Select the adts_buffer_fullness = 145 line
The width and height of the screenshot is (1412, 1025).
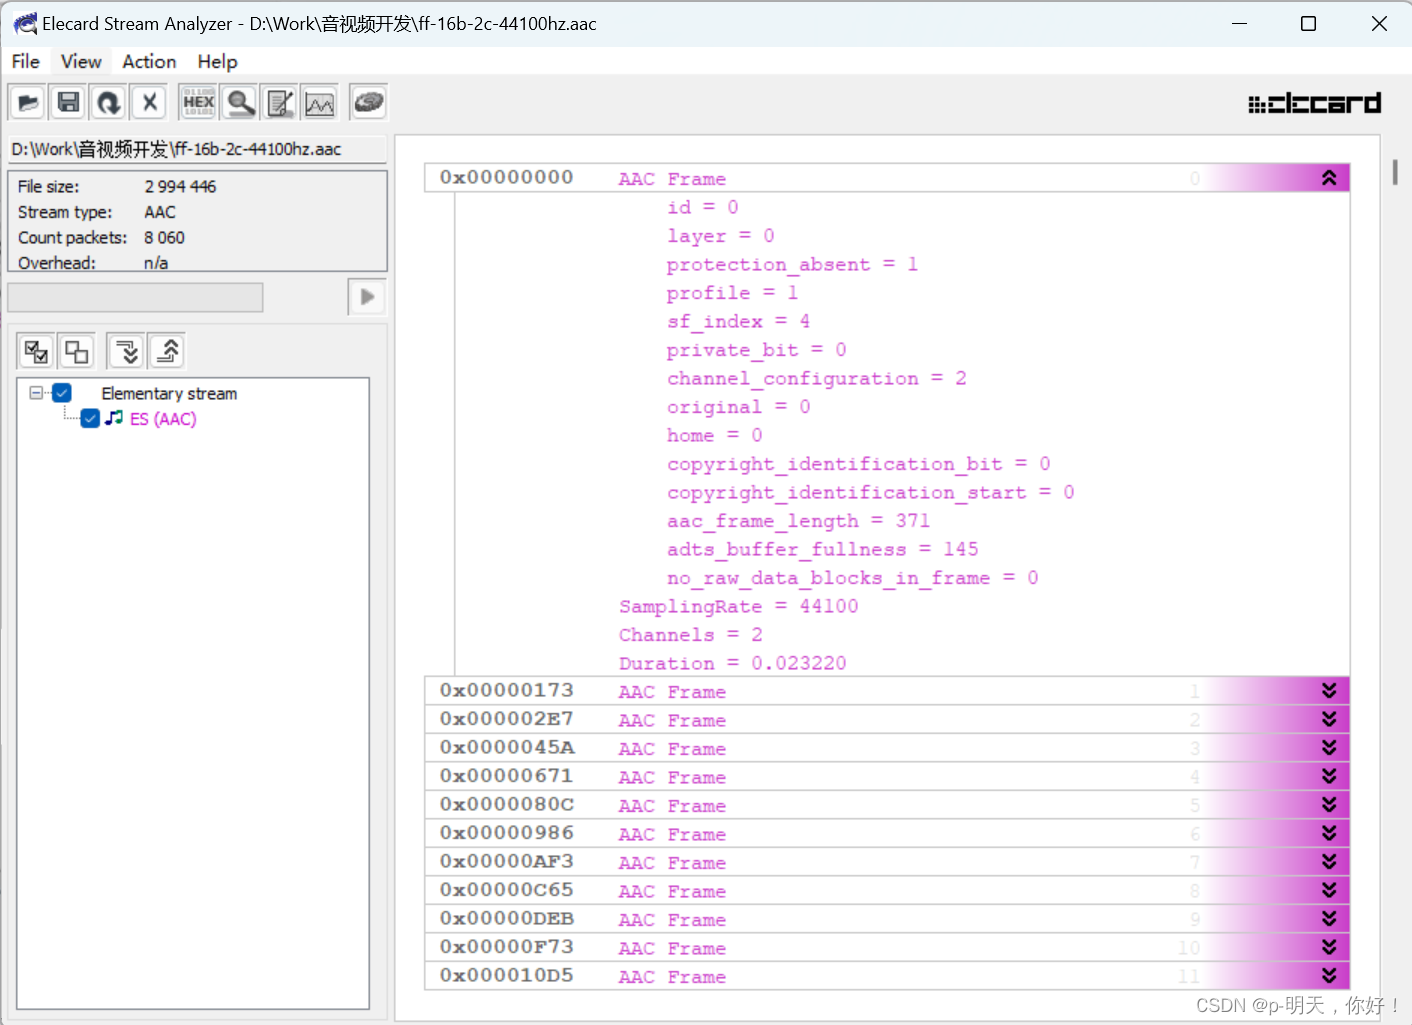(x=822, y=549)
